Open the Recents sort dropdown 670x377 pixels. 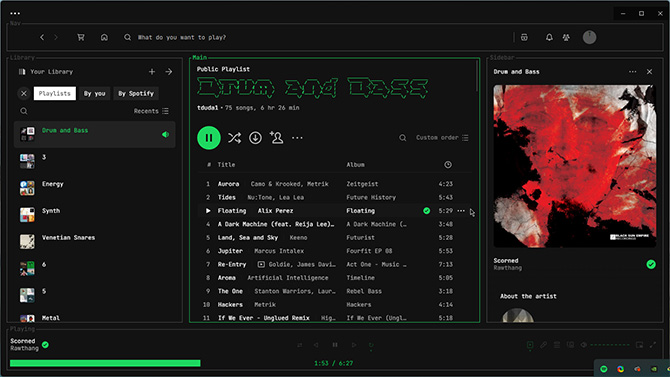click(x=151, y=111)
